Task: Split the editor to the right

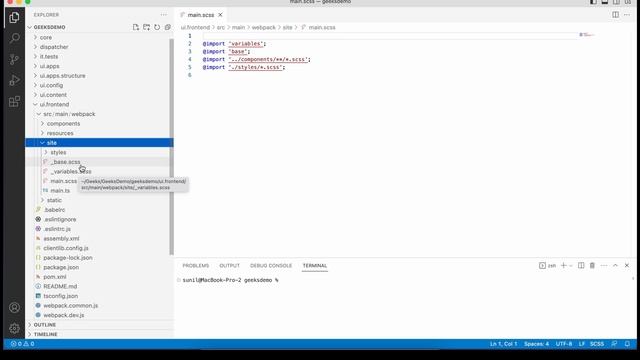Action: click(615, 15)
